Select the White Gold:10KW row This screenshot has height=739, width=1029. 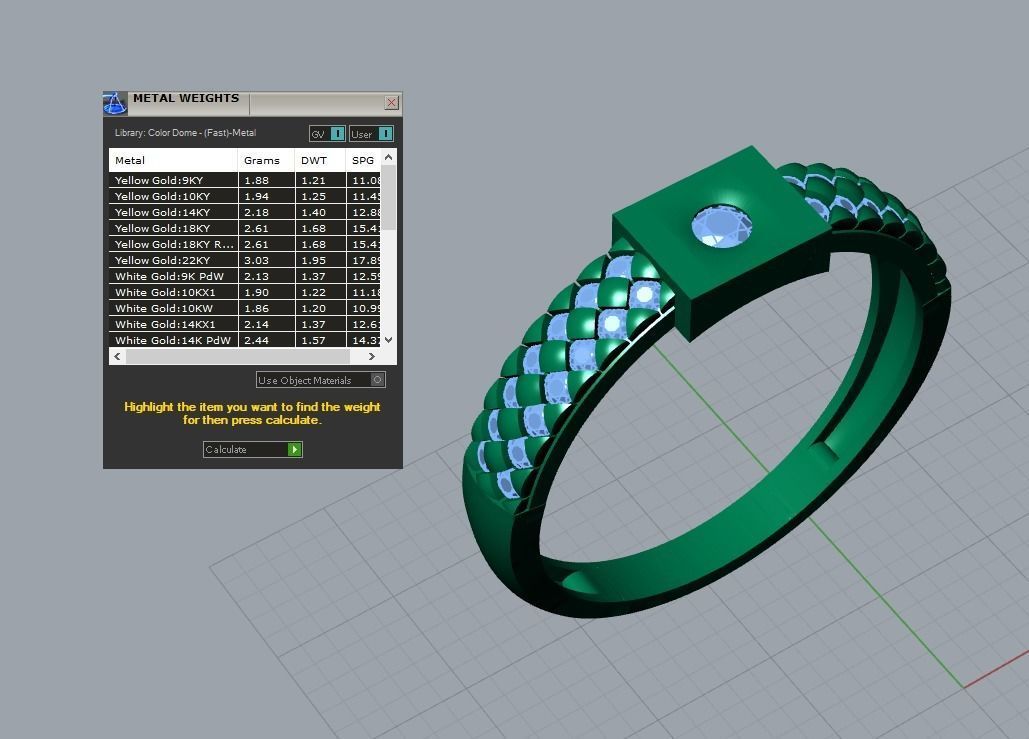[245, 308]
